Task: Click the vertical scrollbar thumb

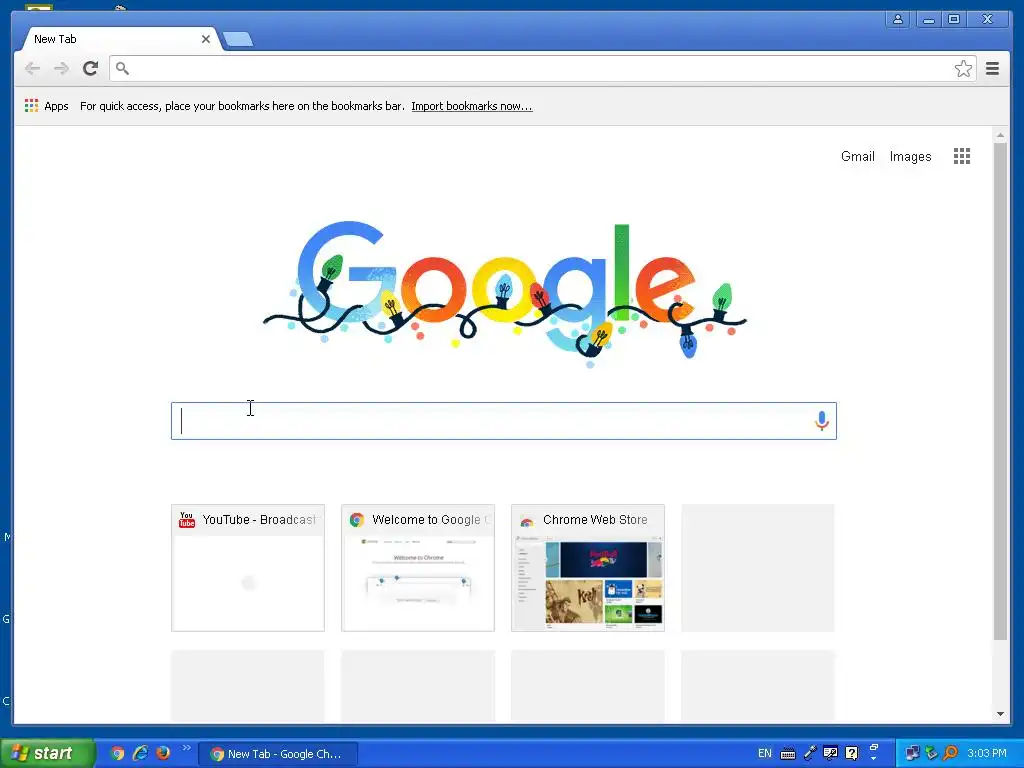Action: pos(1000,391)
